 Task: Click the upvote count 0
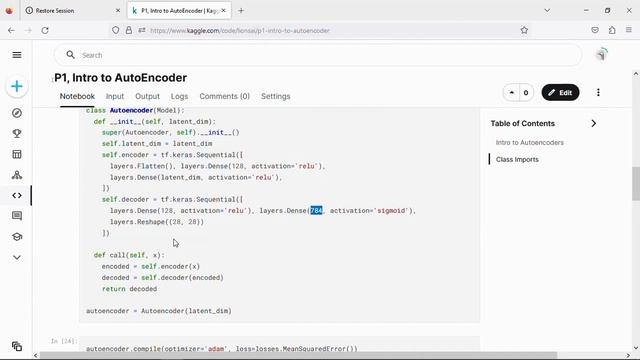tap(526, 93)
